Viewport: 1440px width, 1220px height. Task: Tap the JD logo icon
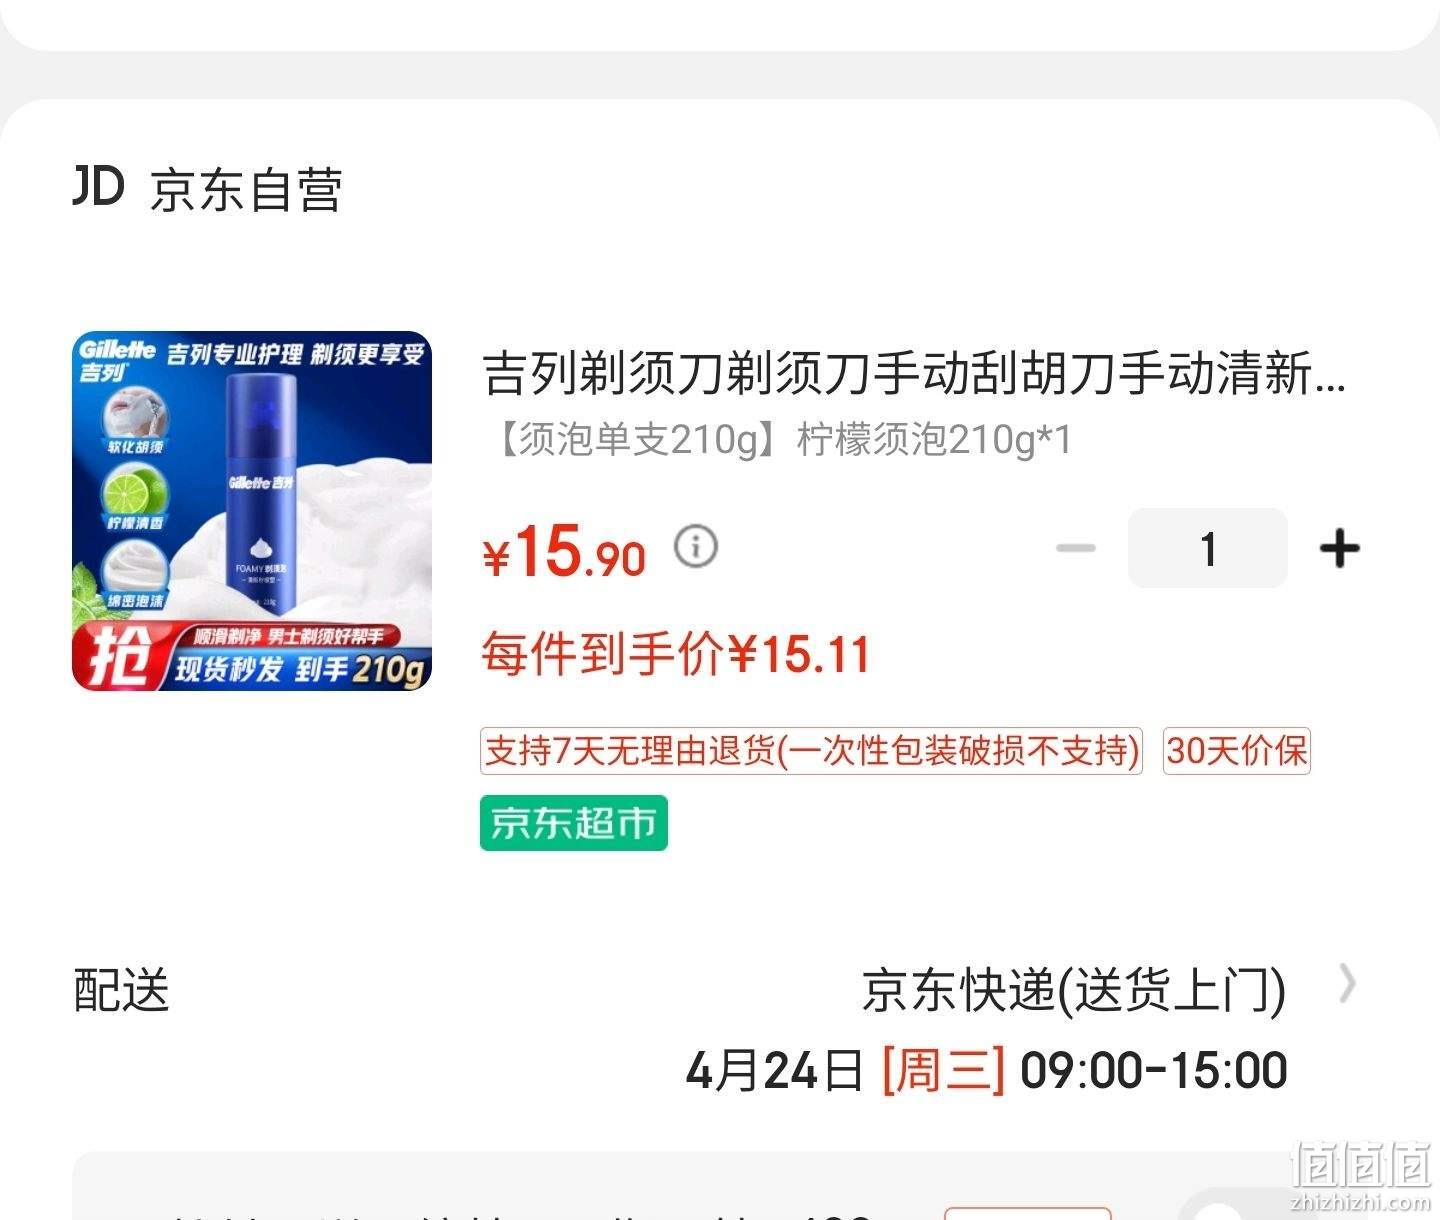98,187
